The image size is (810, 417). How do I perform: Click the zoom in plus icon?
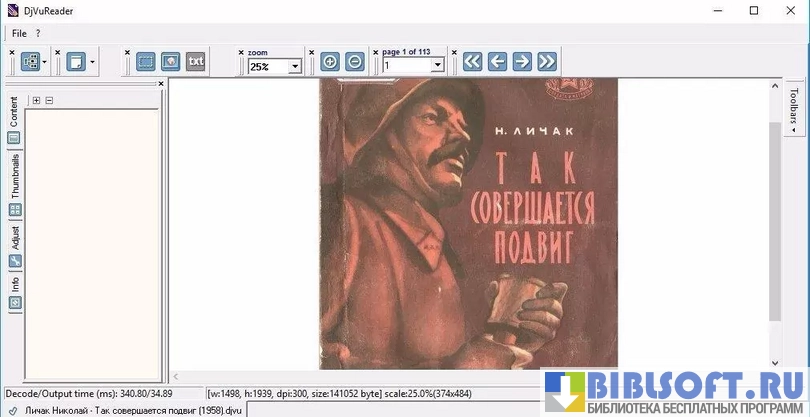pyautogui.click(x=330, y=62)
